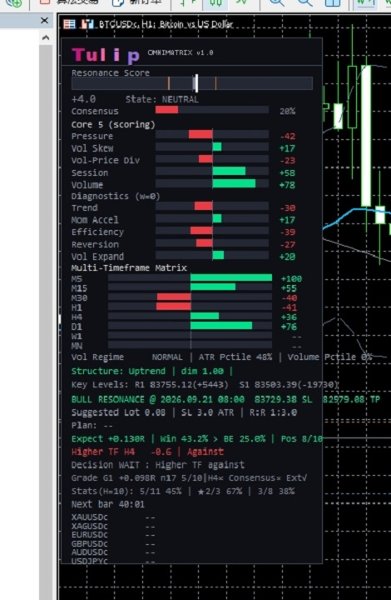
Task: Click the EURUSDc symbol row
Action: [x=113, y=535]
